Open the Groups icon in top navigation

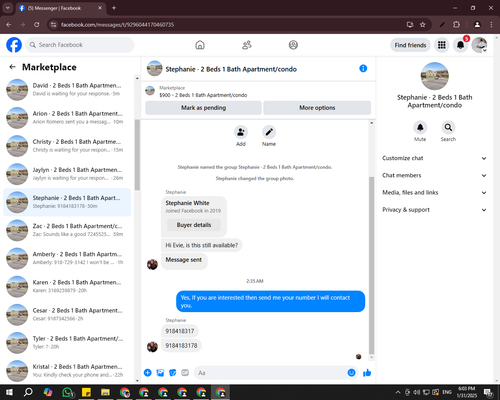[293, 45]
